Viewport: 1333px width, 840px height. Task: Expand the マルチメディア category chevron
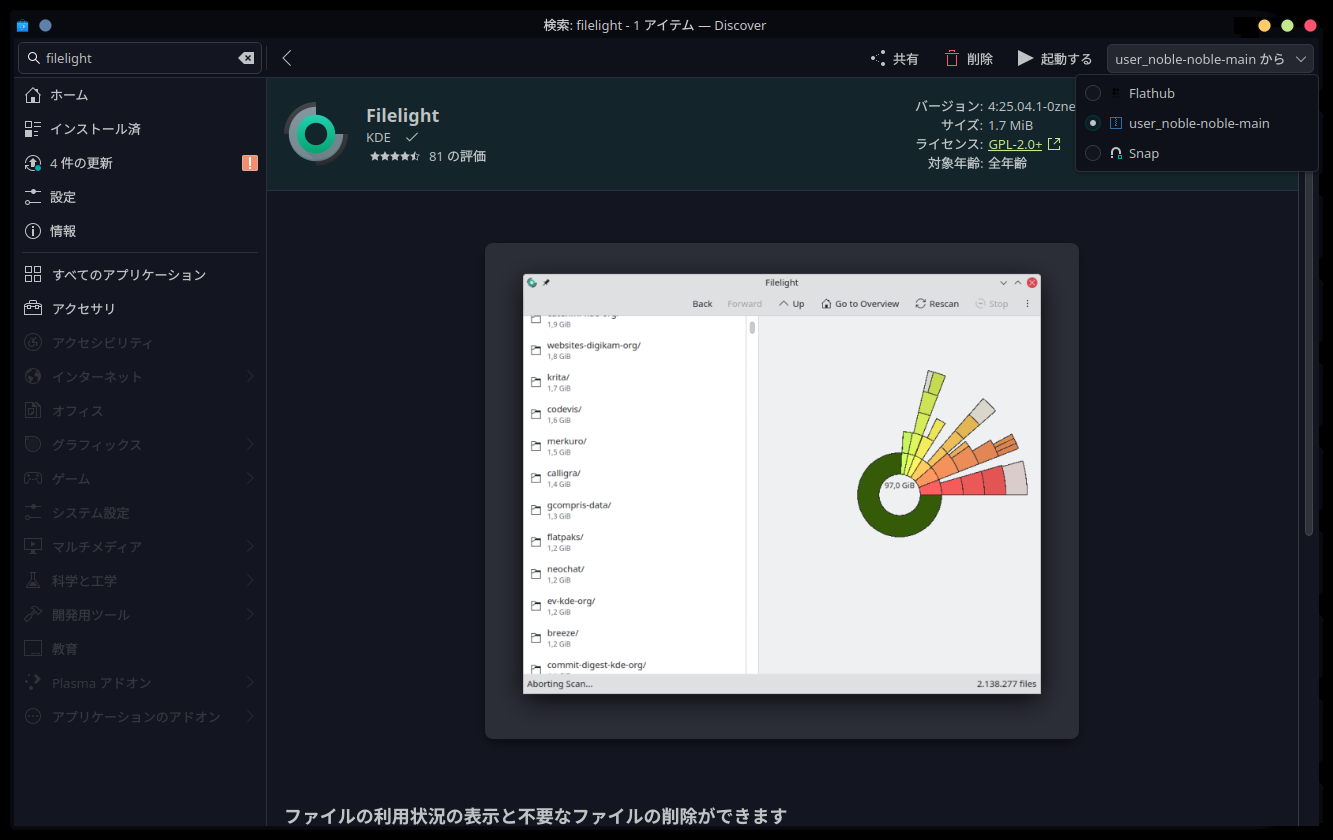(x=250, y=546)
